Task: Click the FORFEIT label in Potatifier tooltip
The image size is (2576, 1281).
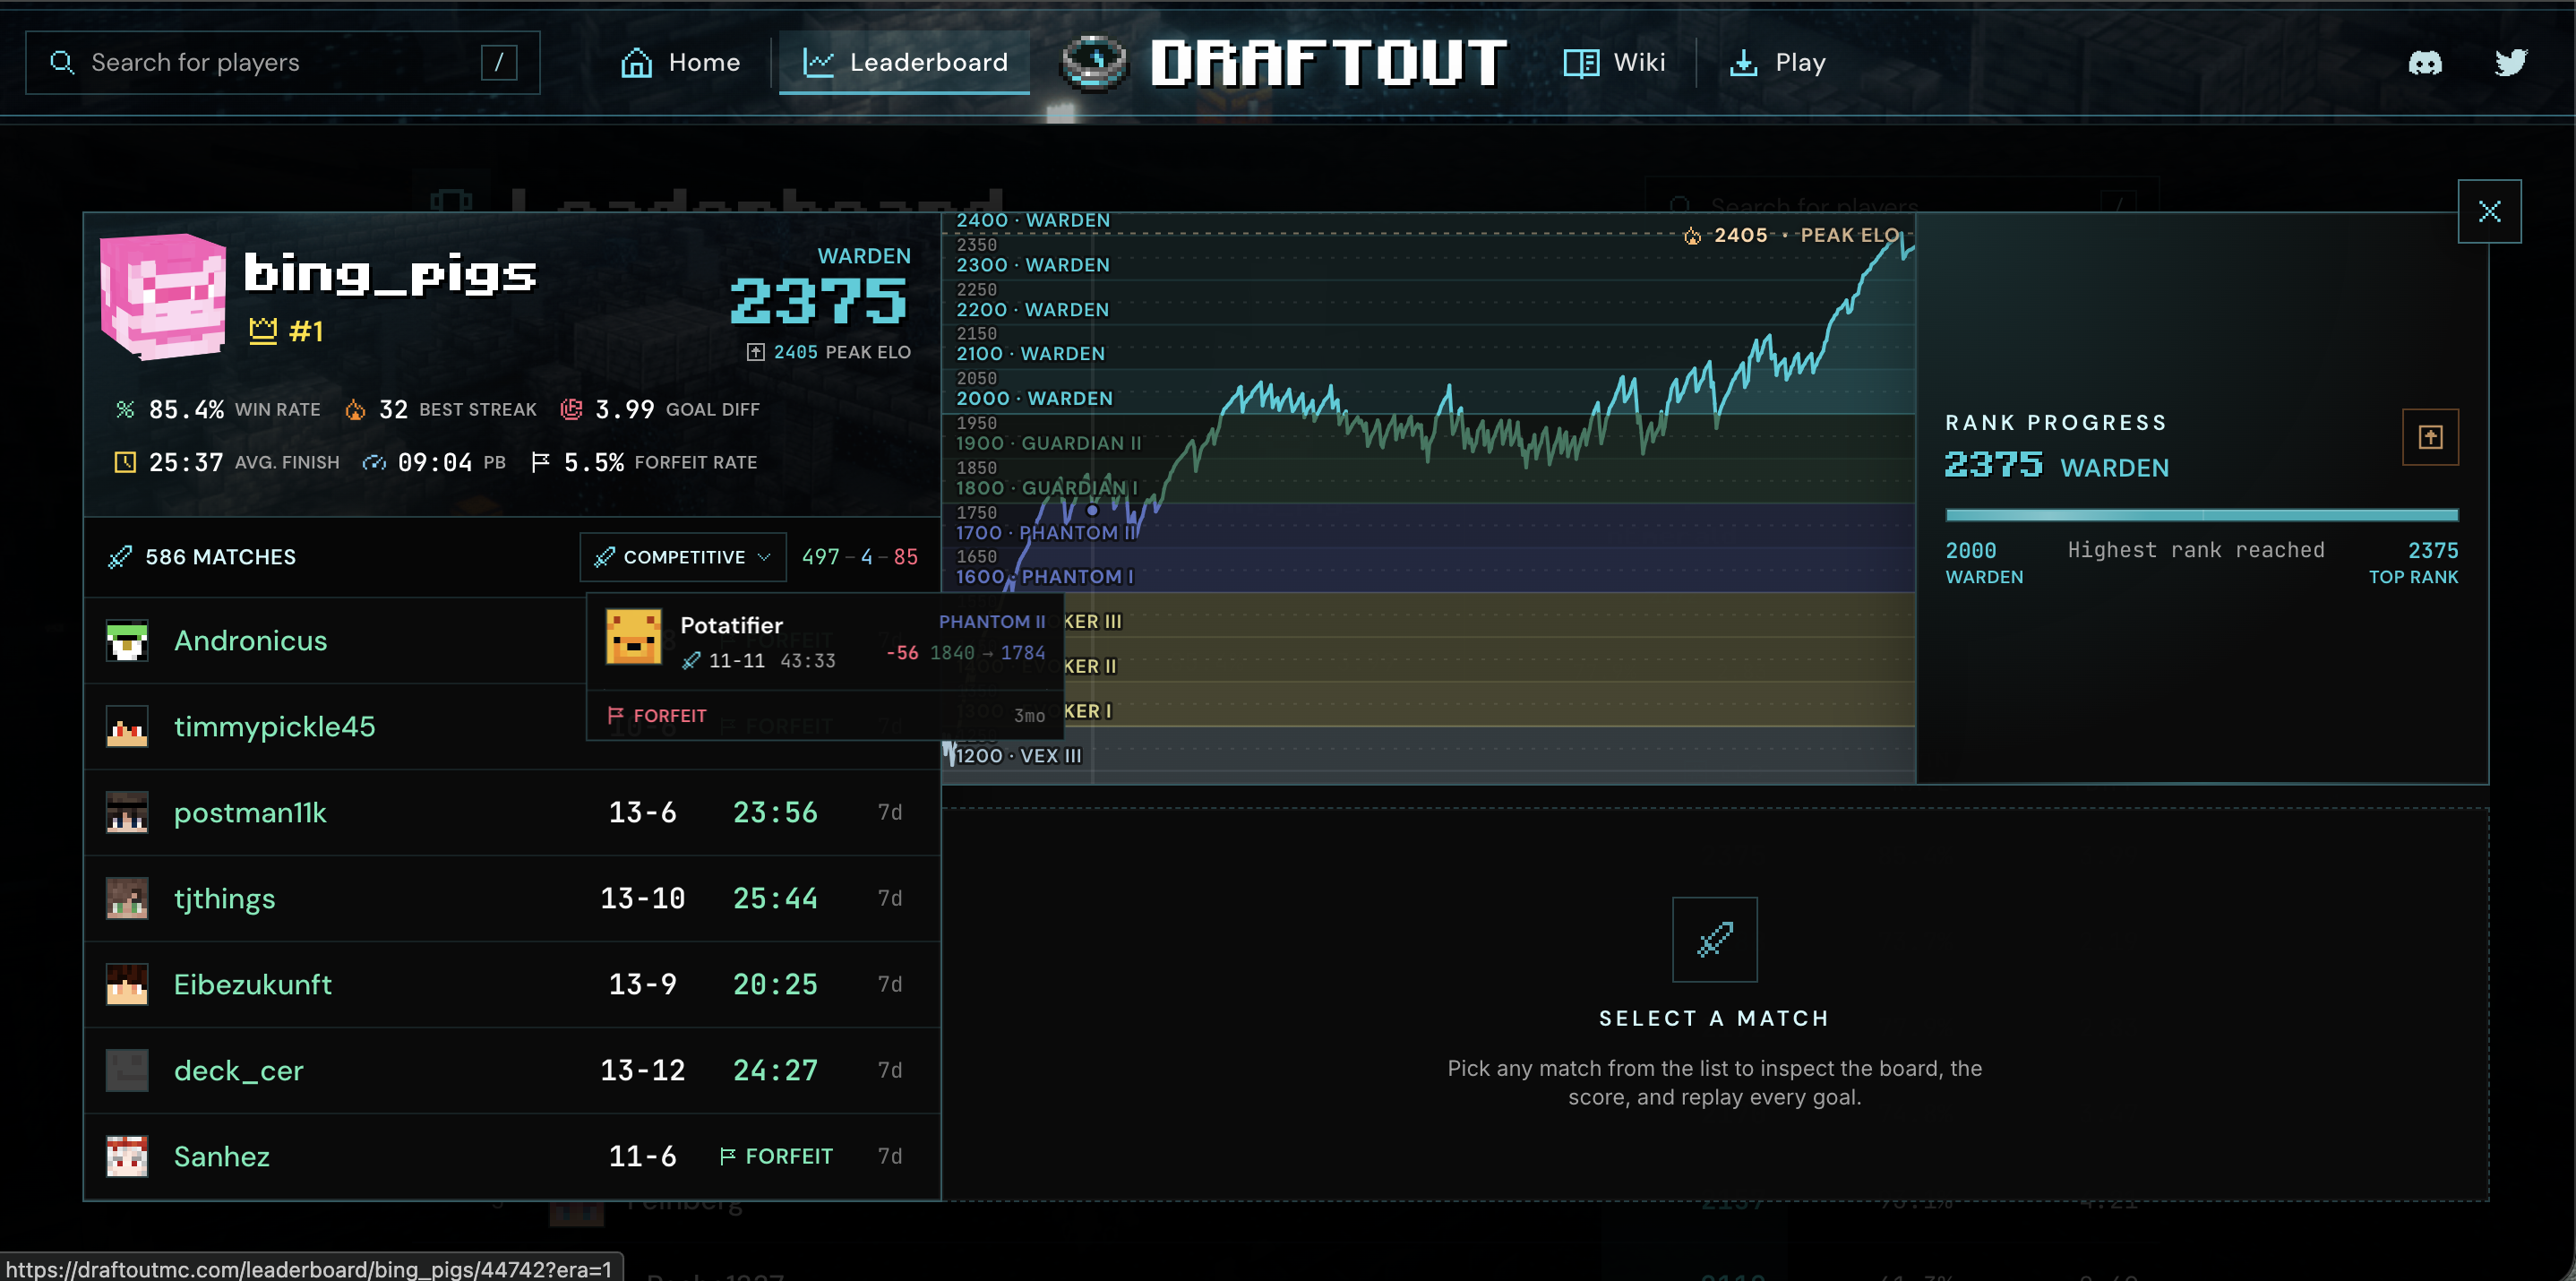Action: pyautogui.click(x=657, y=716)
